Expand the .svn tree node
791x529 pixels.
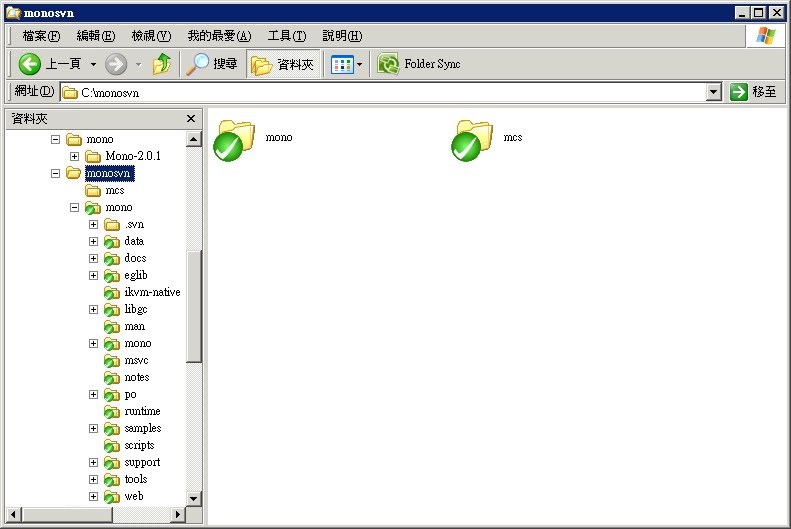pos(93,224)
